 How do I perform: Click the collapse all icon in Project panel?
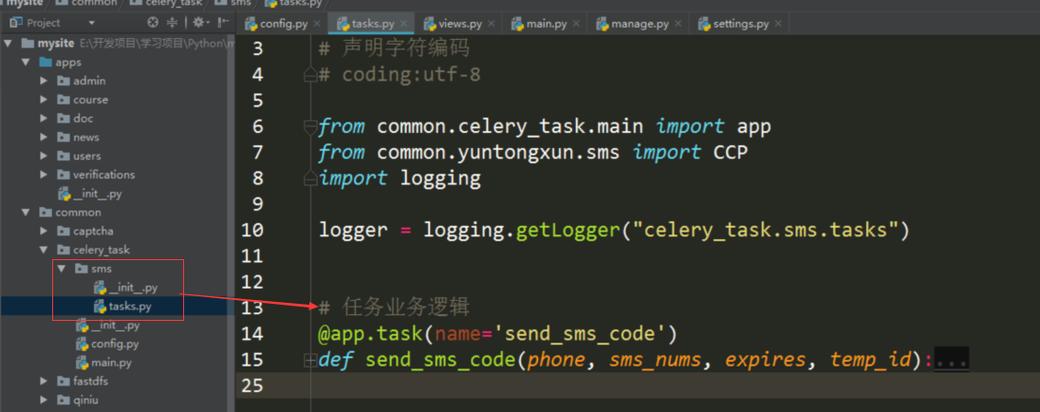pyautogui.click(x=172, y=23)
